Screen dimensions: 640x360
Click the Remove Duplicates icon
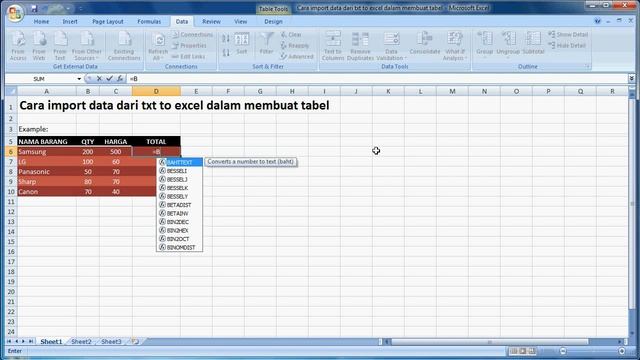(x=360, y=46)
